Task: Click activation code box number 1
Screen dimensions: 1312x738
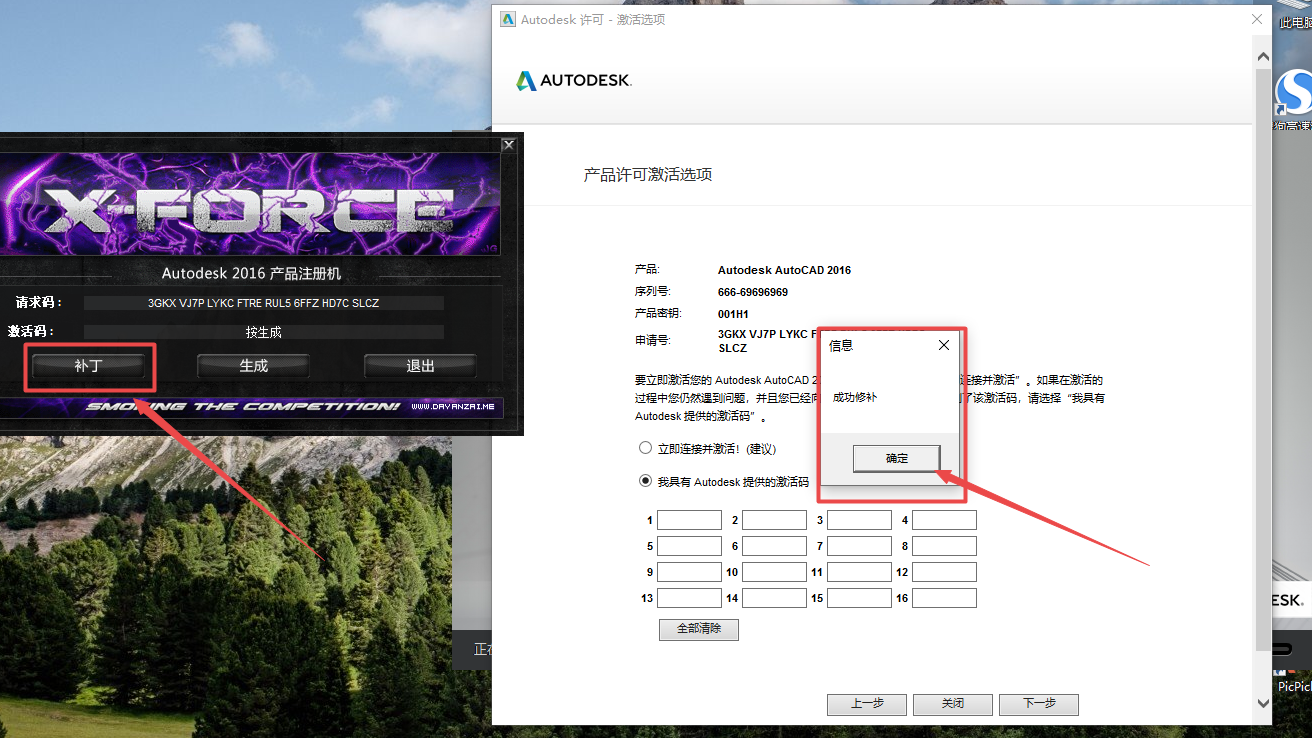Action: tap(689, 520)
